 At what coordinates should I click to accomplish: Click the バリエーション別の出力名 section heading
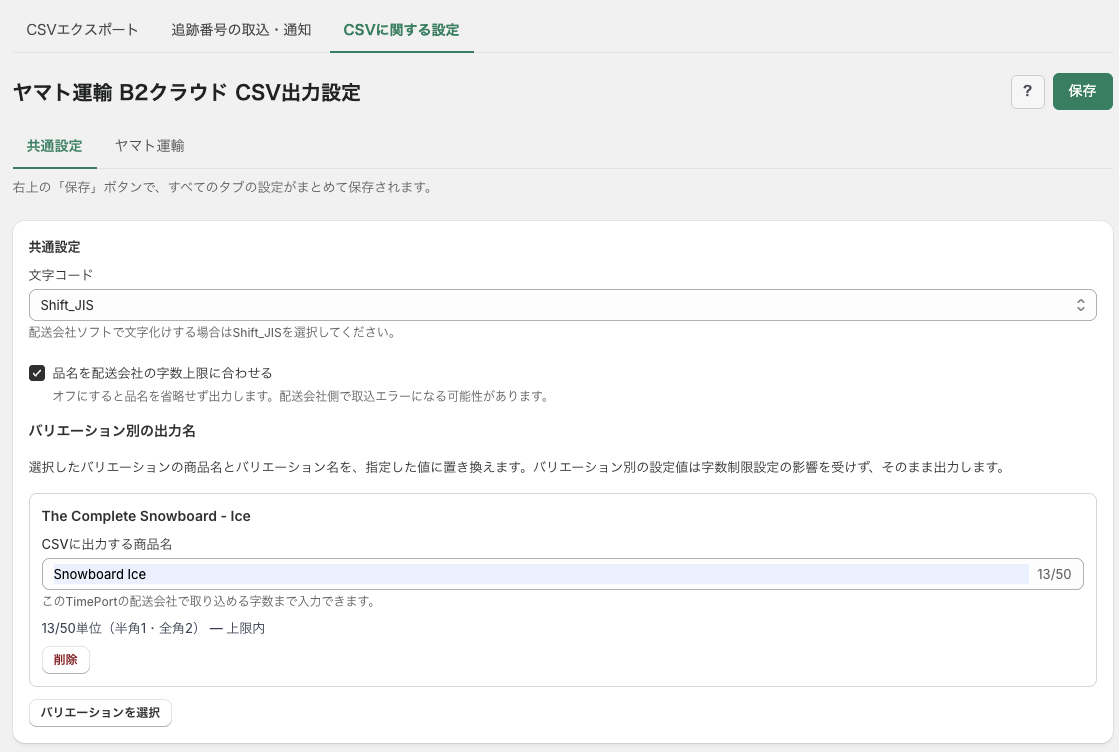pyautogui.click(x=112, y=431)
